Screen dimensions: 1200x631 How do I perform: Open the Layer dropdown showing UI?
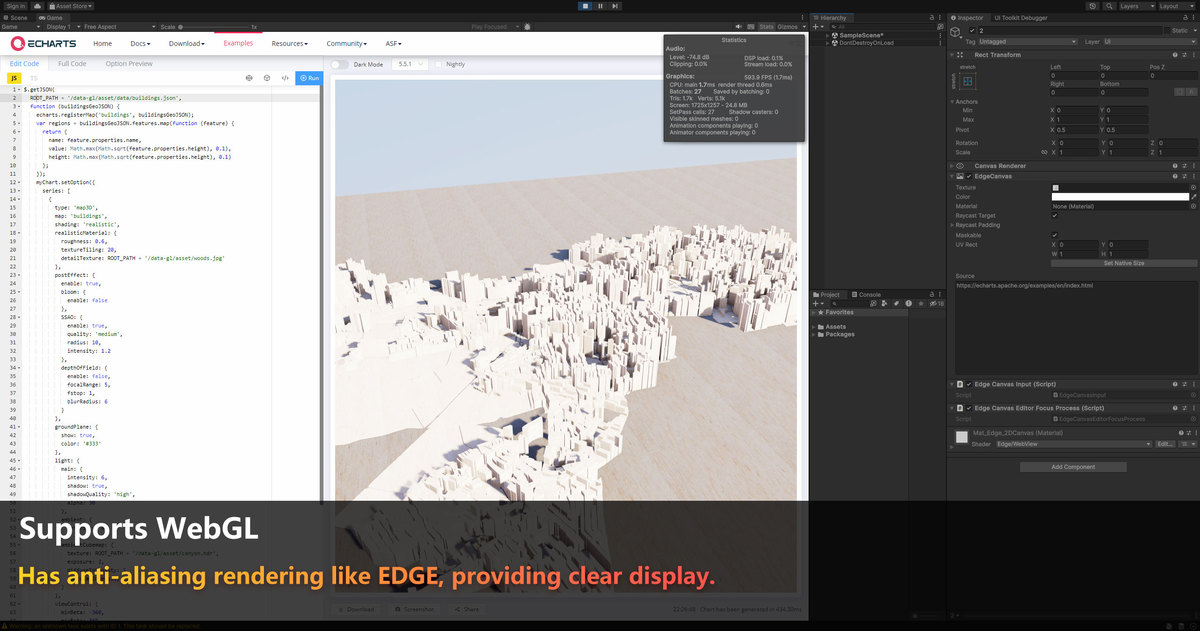pyautogui.click(x=1149, y=42)
